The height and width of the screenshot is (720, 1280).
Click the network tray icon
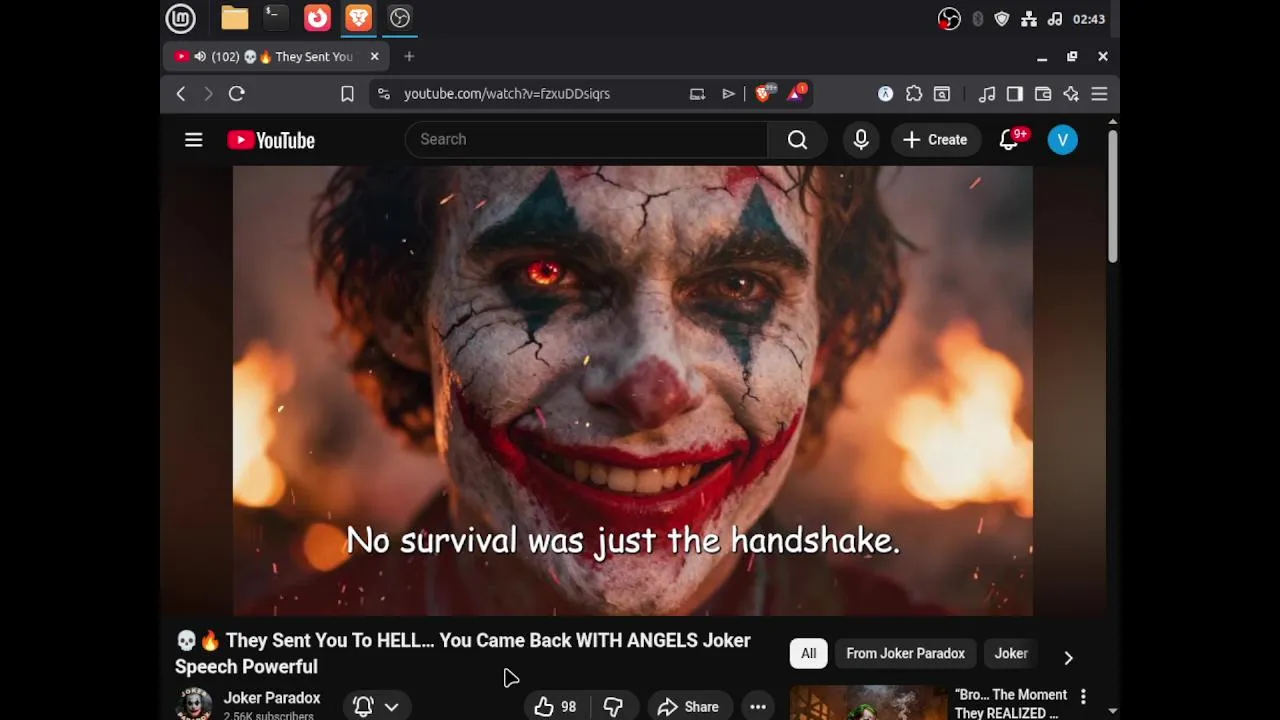point(1028,19)
